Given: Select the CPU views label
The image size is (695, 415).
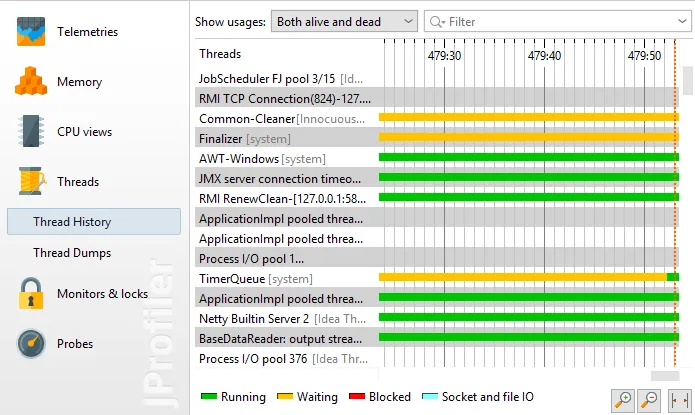Looking at the screenshot, I should click(84, 132).
